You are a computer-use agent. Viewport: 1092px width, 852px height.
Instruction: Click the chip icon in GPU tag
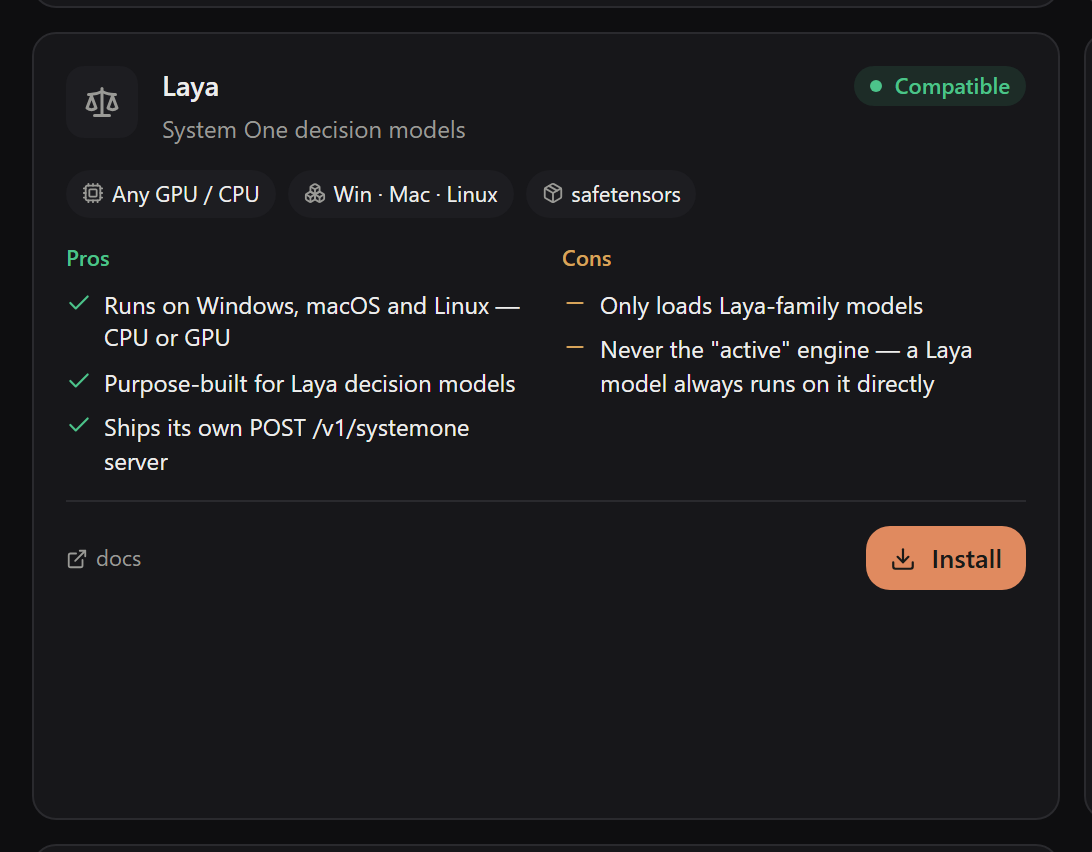93,193
